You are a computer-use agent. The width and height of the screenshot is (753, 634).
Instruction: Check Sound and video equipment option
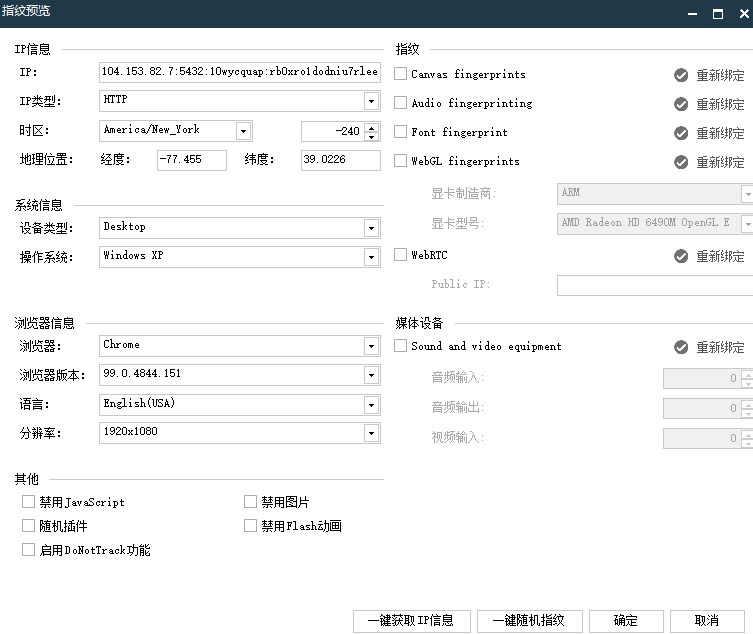[x=400, y=346]
